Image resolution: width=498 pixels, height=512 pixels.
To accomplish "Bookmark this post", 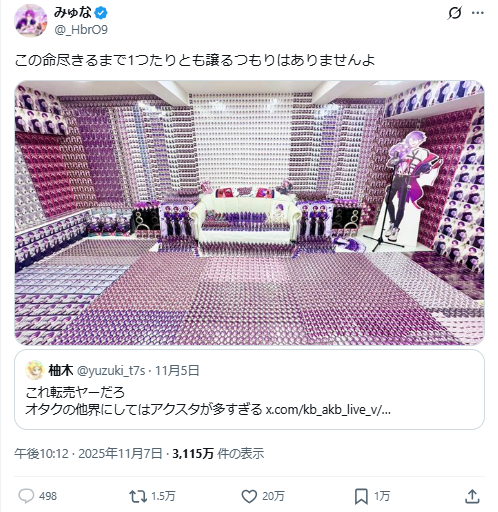I will coord(361,496).
